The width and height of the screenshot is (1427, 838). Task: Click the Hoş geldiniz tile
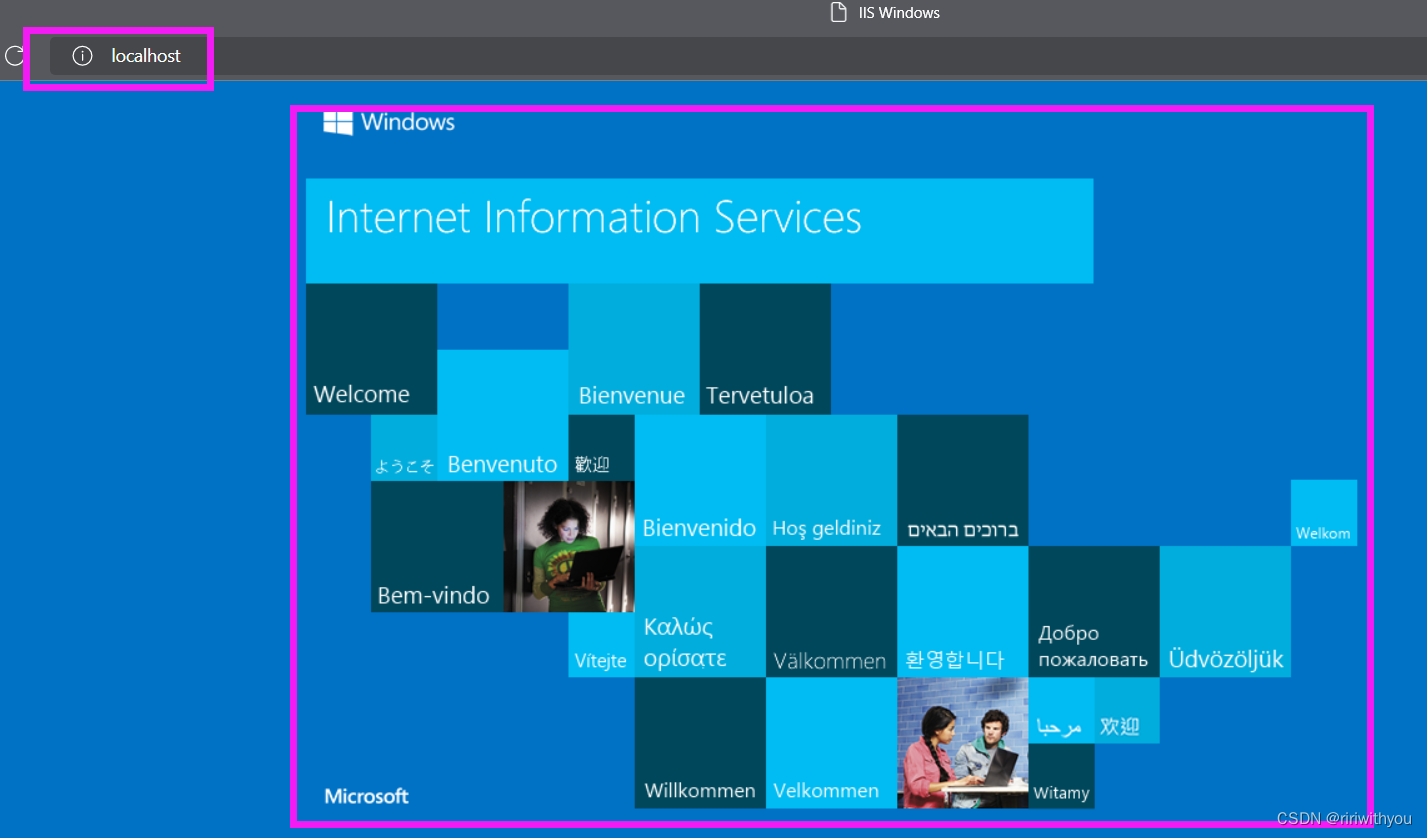click(831, 480)
